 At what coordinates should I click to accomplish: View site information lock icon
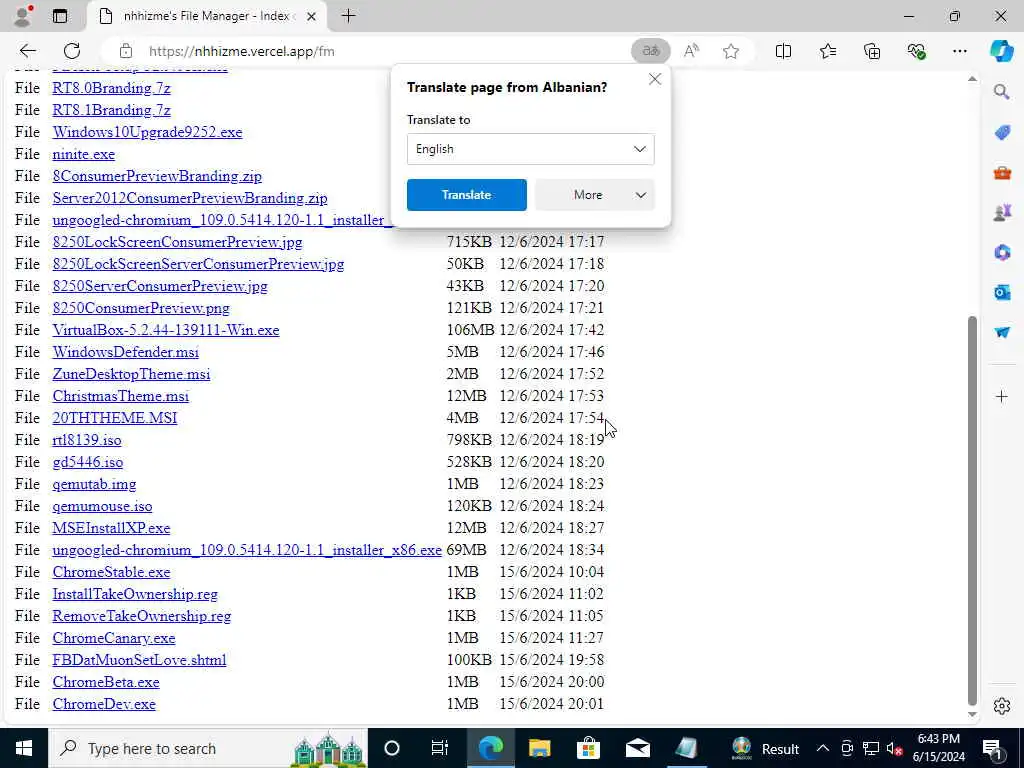126,51
